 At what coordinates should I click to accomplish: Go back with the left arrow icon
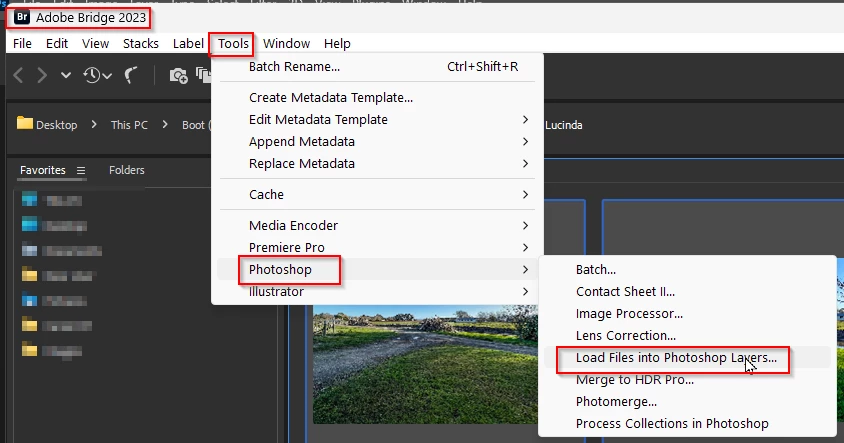[18, 75]
